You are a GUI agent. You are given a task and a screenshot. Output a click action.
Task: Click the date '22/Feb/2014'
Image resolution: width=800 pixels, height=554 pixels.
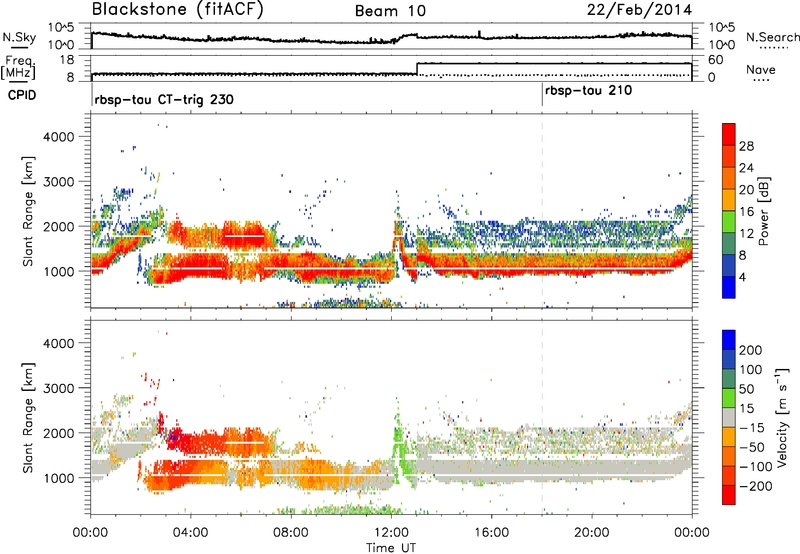tap(639, 10)
